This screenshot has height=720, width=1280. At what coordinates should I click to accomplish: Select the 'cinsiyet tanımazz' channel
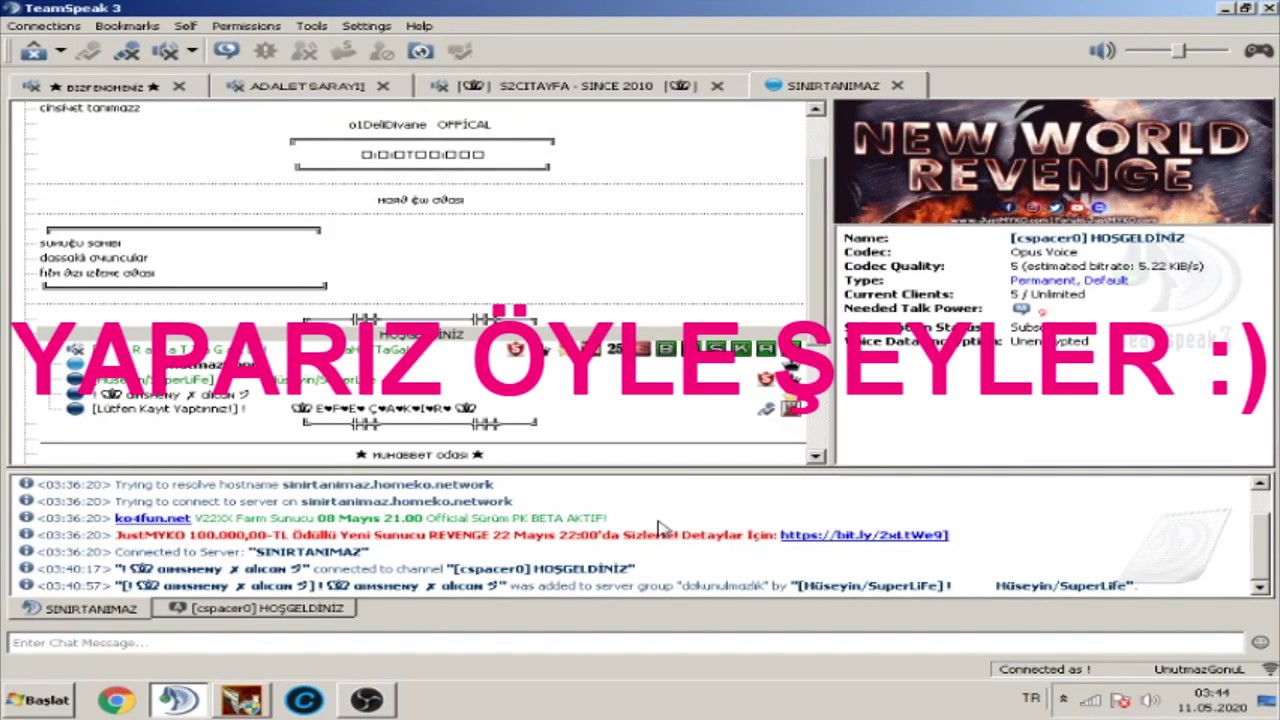pos(90,108)
